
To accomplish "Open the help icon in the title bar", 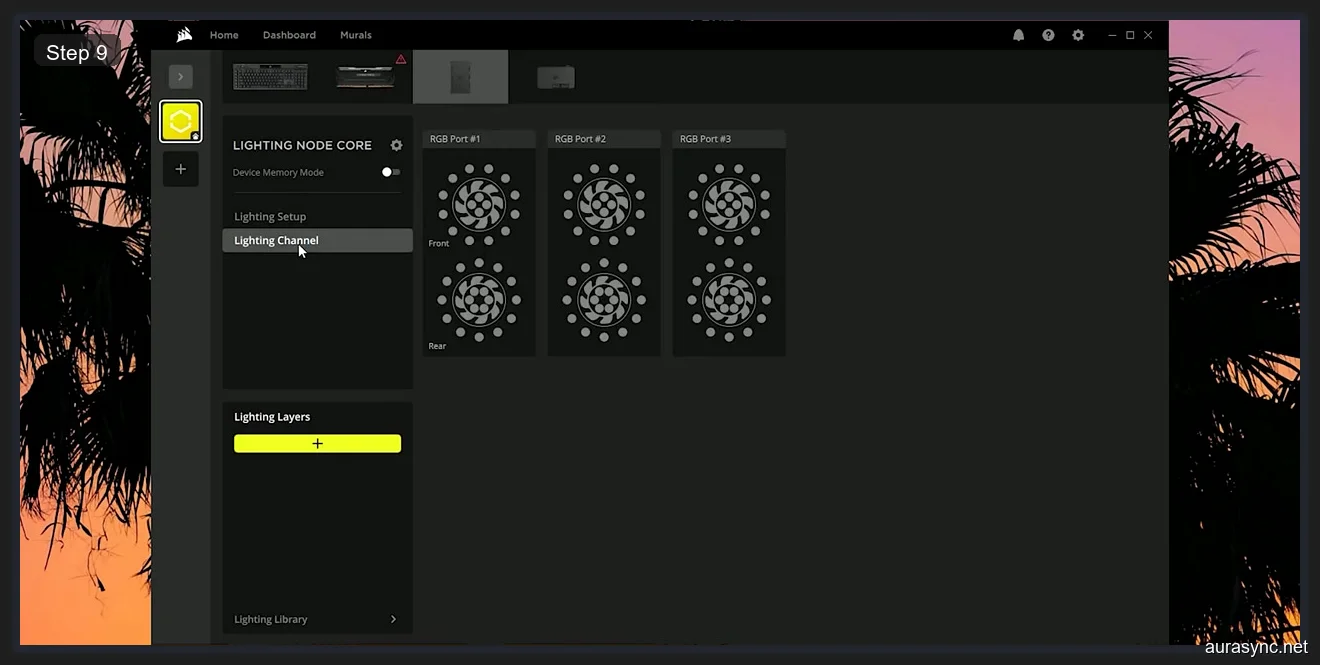I will pos(1048,35).
